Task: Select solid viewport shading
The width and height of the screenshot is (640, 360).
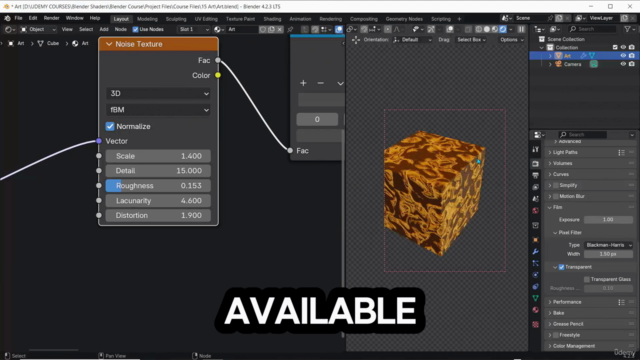Action: [487, 29]
